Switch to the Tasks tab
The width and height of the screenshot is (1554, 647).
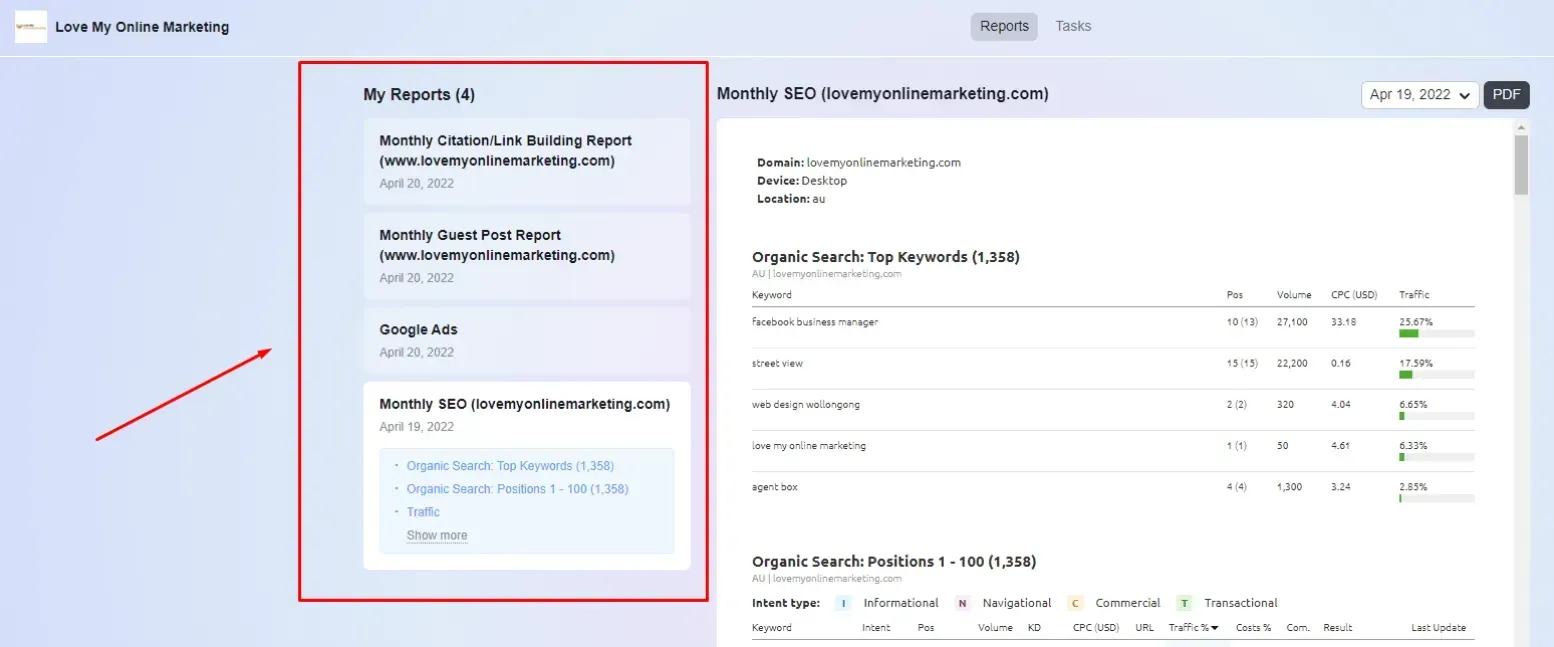pos(1073,26)
